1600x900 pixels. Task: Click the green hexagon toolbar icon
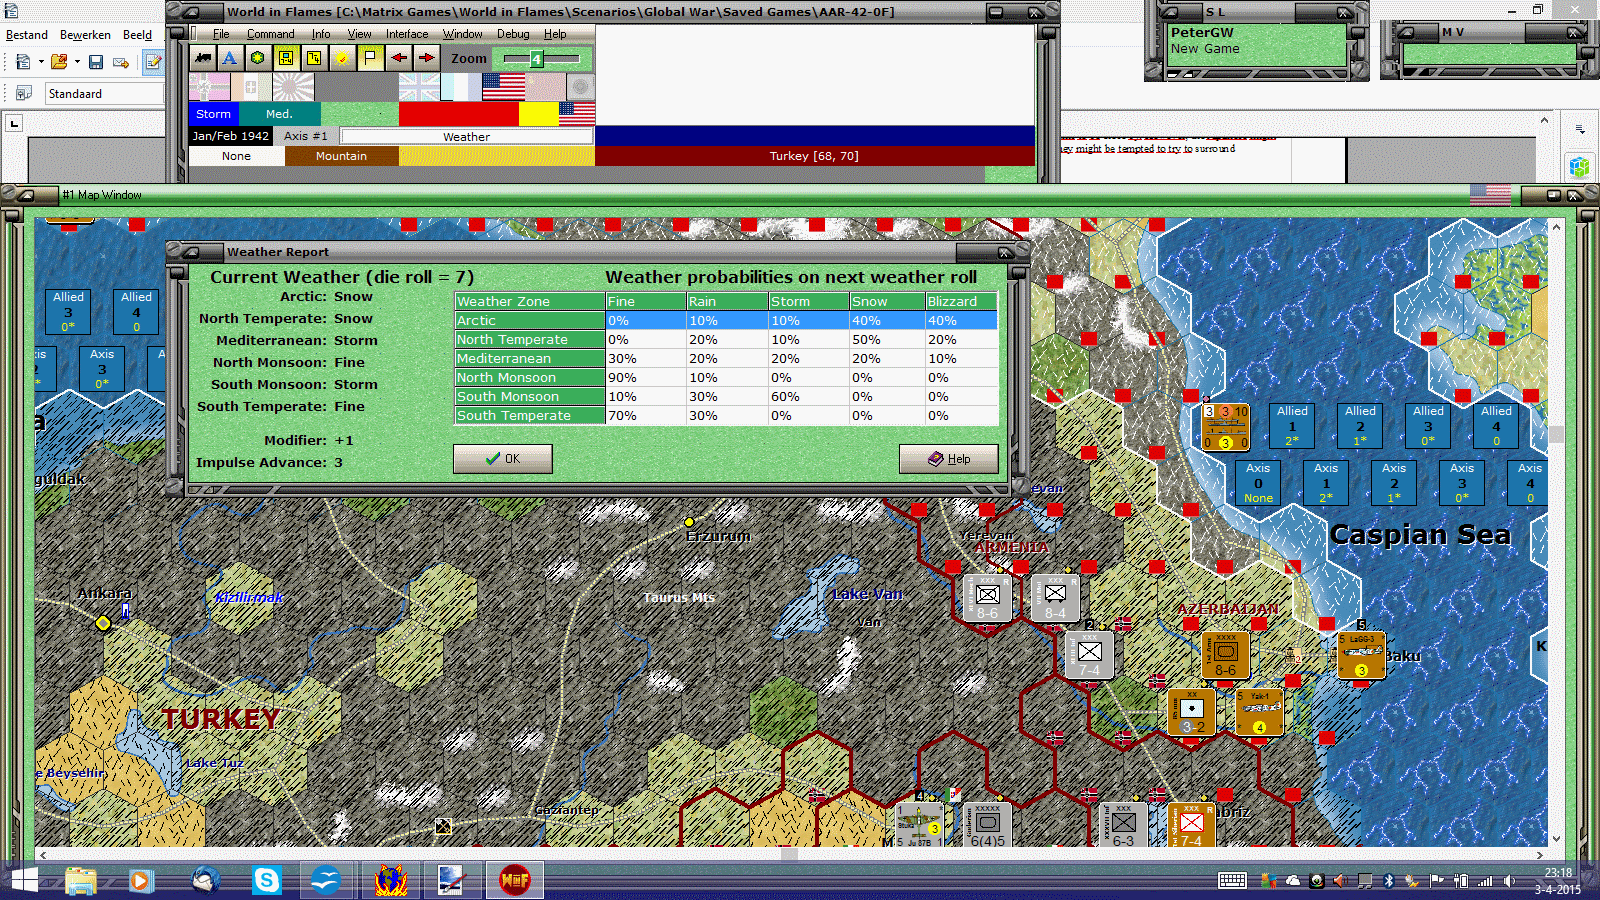(258, 58)
